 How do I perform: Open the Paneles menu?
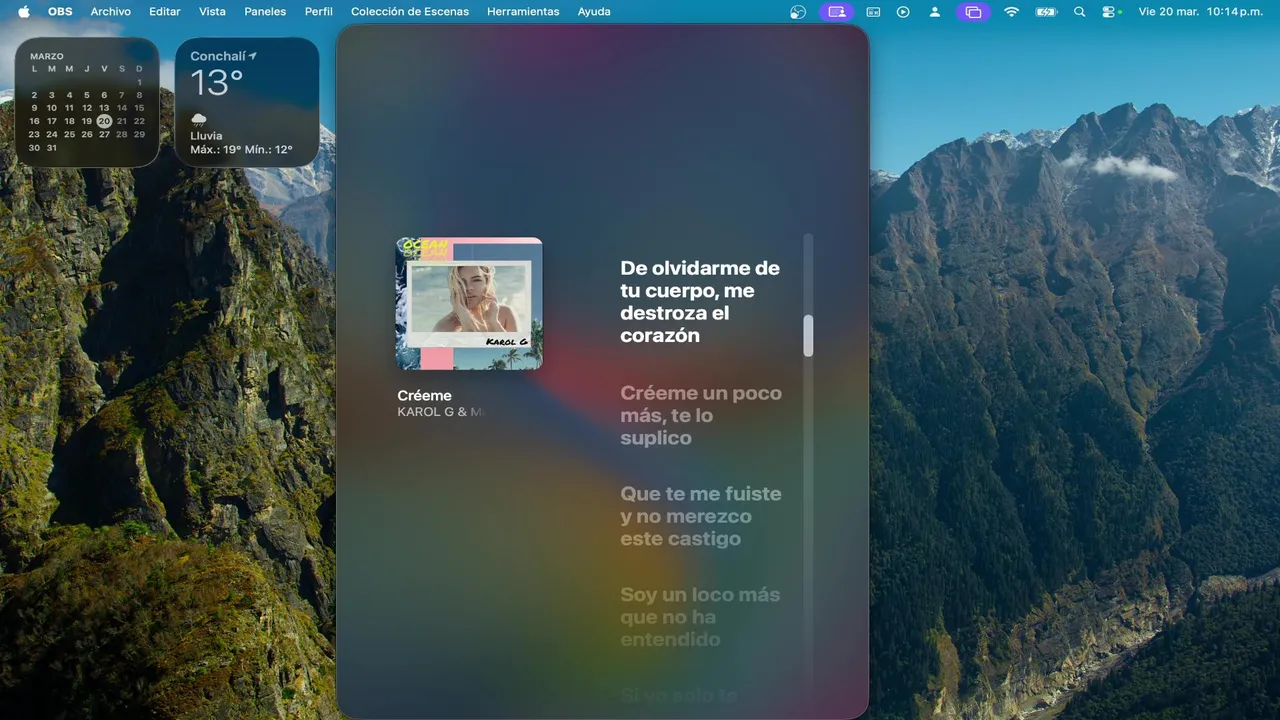[265, 12]
